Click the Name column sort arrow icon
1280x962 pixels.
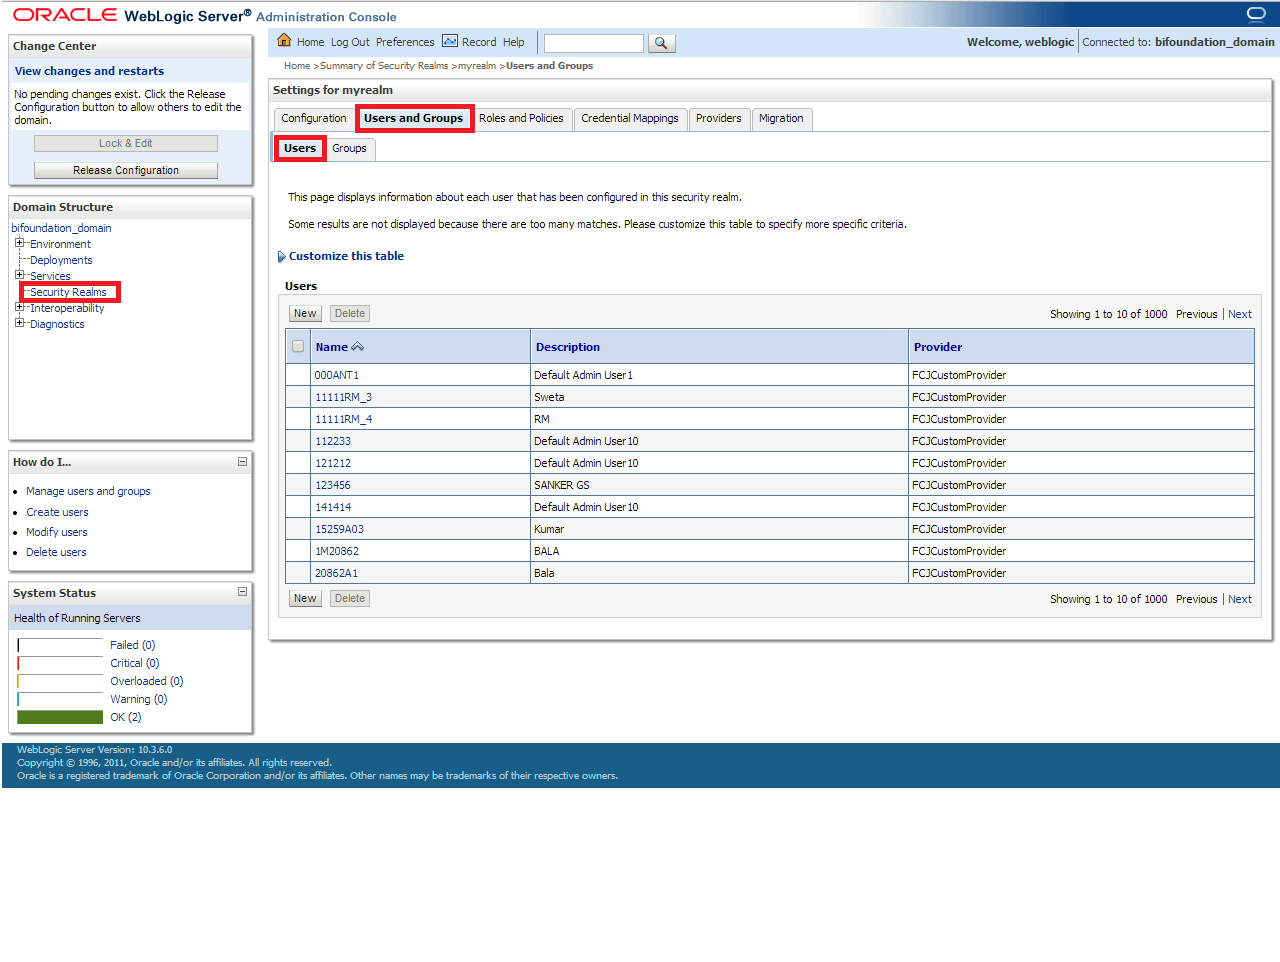click(358, 347)
